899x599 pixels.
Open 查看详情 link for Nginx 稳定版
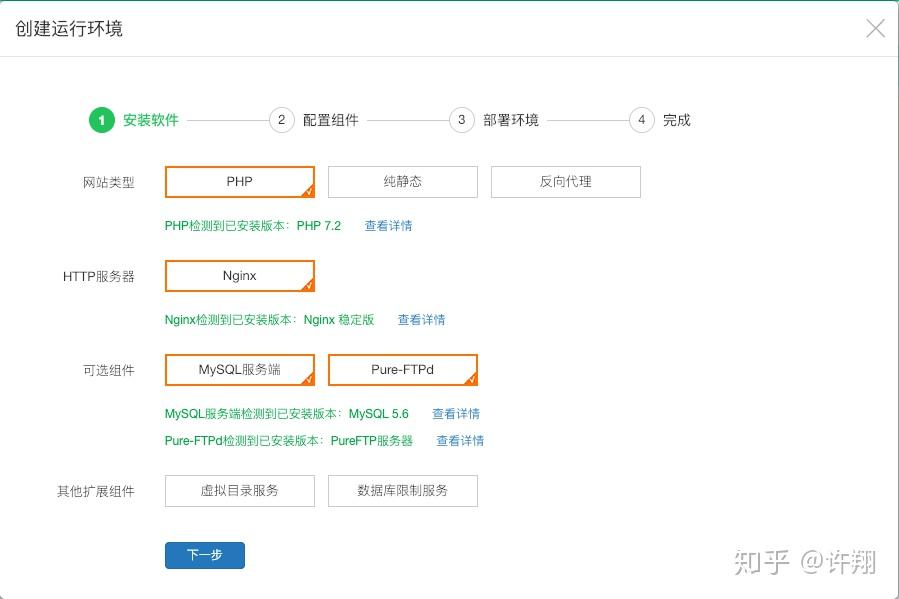point(421,320)
